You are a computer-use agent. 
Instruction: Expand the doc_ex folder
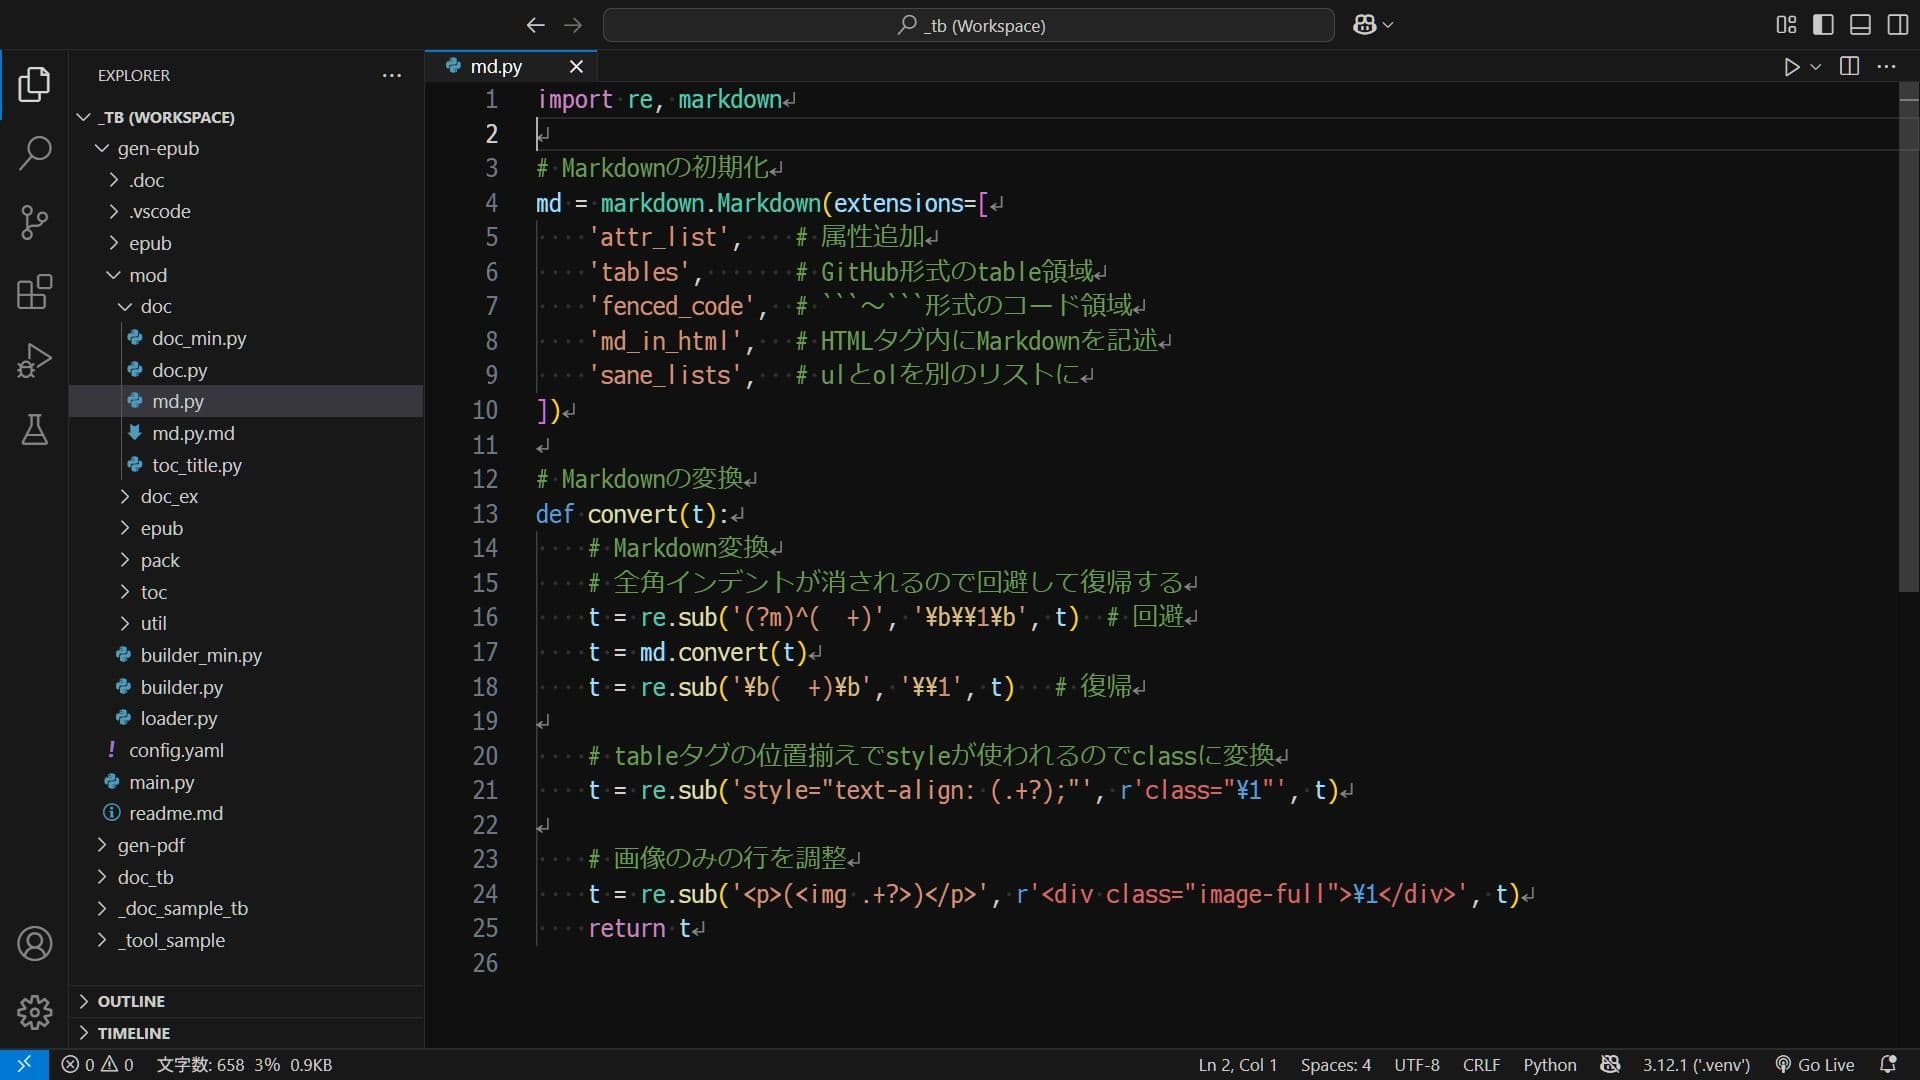coord(171,496)
